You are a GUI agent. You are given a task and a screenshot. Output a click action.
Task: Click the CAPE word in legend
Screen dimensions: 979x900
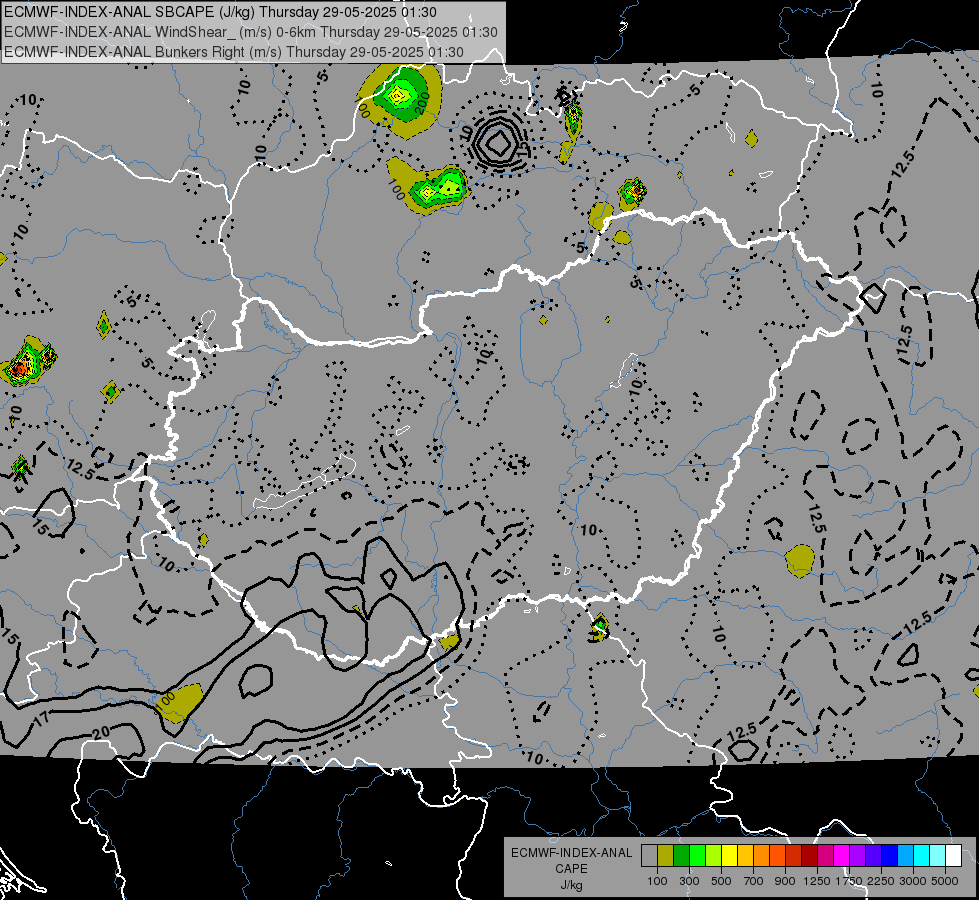[x=571, y=868]
